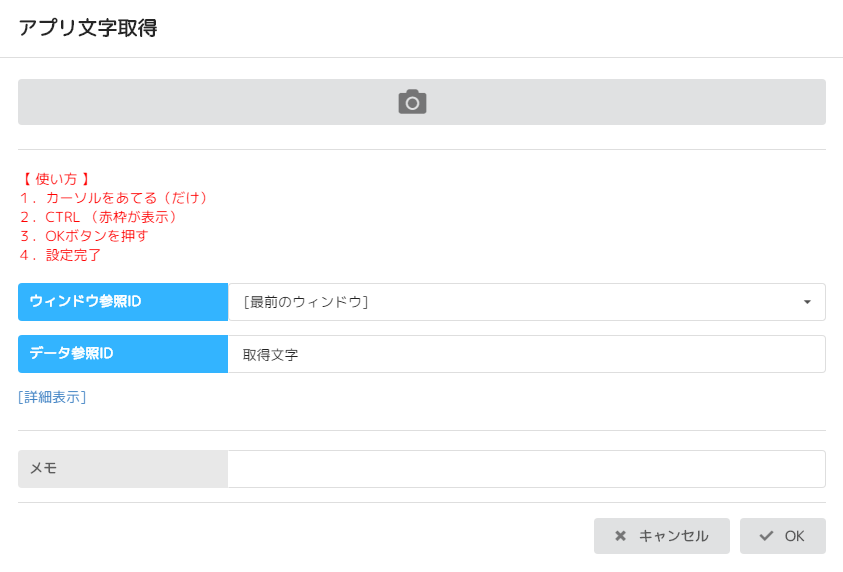Select the blue ウィンドウ参照ID label
This screenshot has width=843, height=572.
coord(123,302)
